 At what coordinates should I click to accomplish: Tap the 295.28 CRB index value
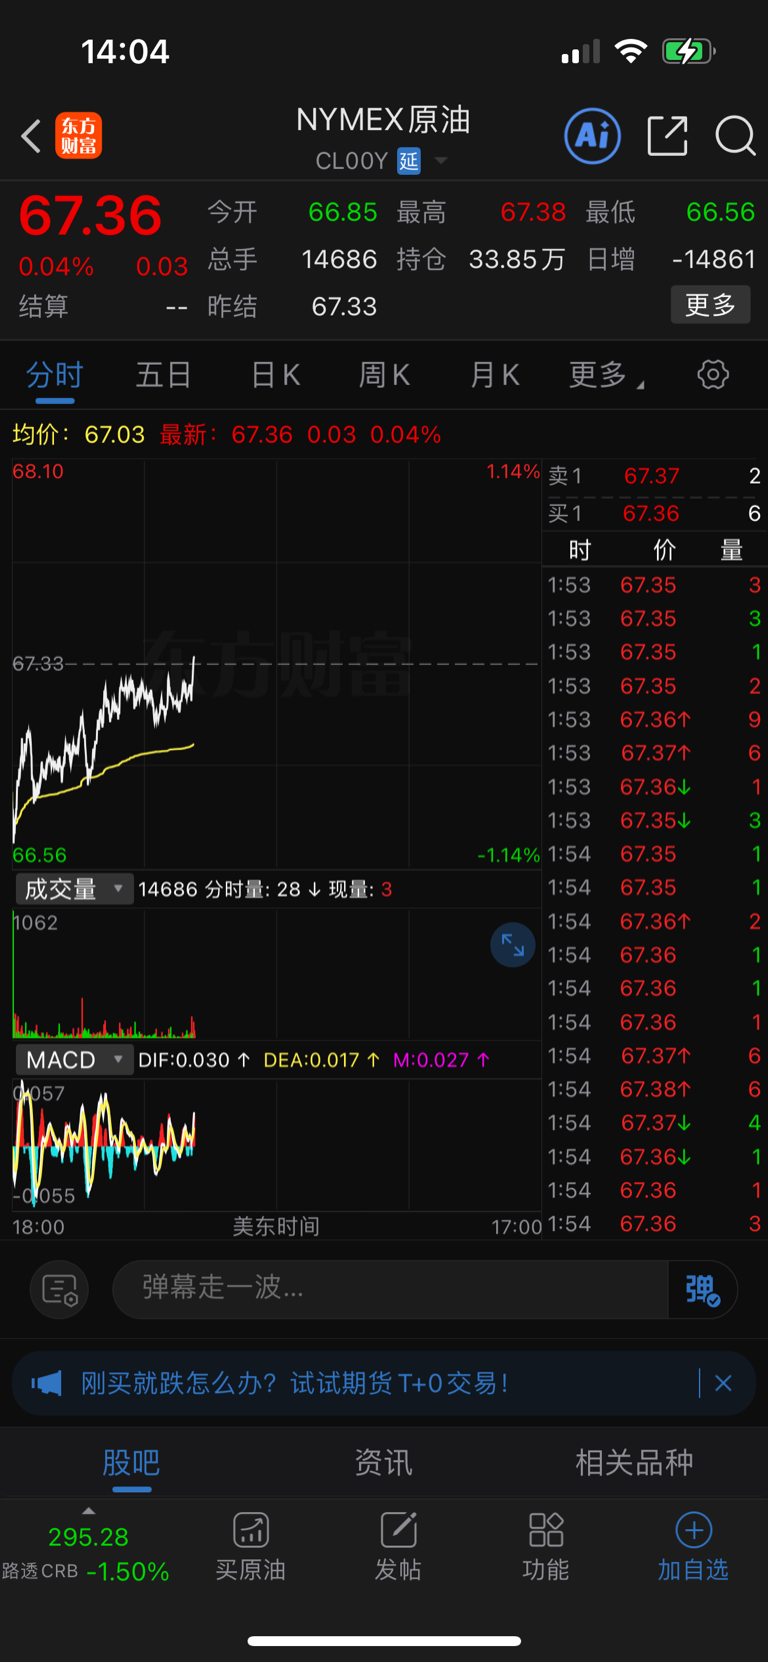tap(88, 1537)
